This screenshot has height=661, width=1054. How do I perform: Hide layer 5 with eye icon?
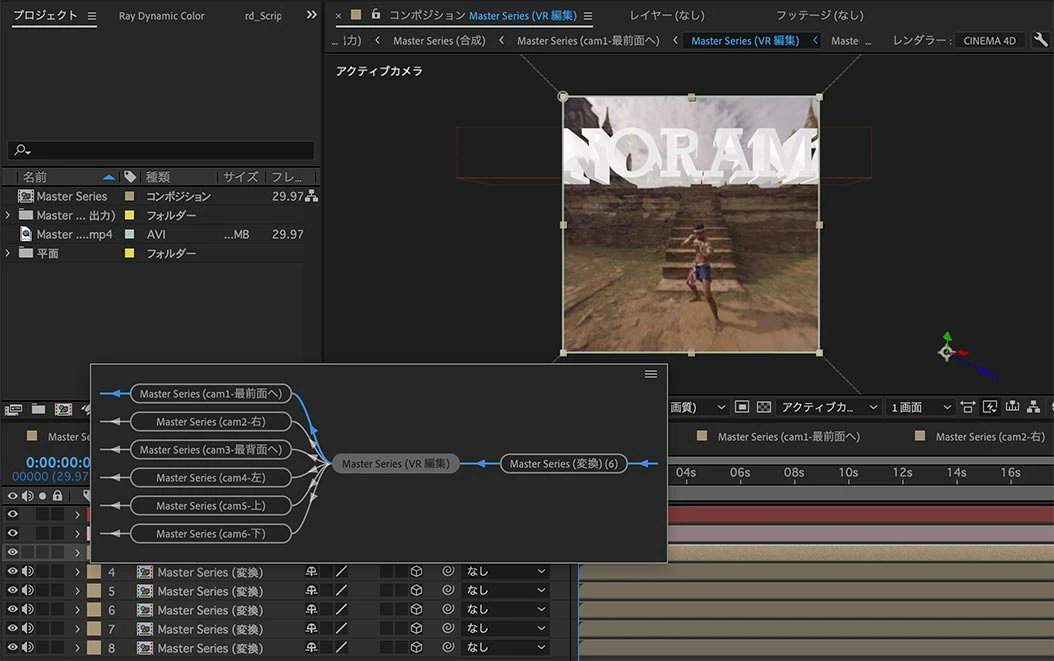coord(12,590)
